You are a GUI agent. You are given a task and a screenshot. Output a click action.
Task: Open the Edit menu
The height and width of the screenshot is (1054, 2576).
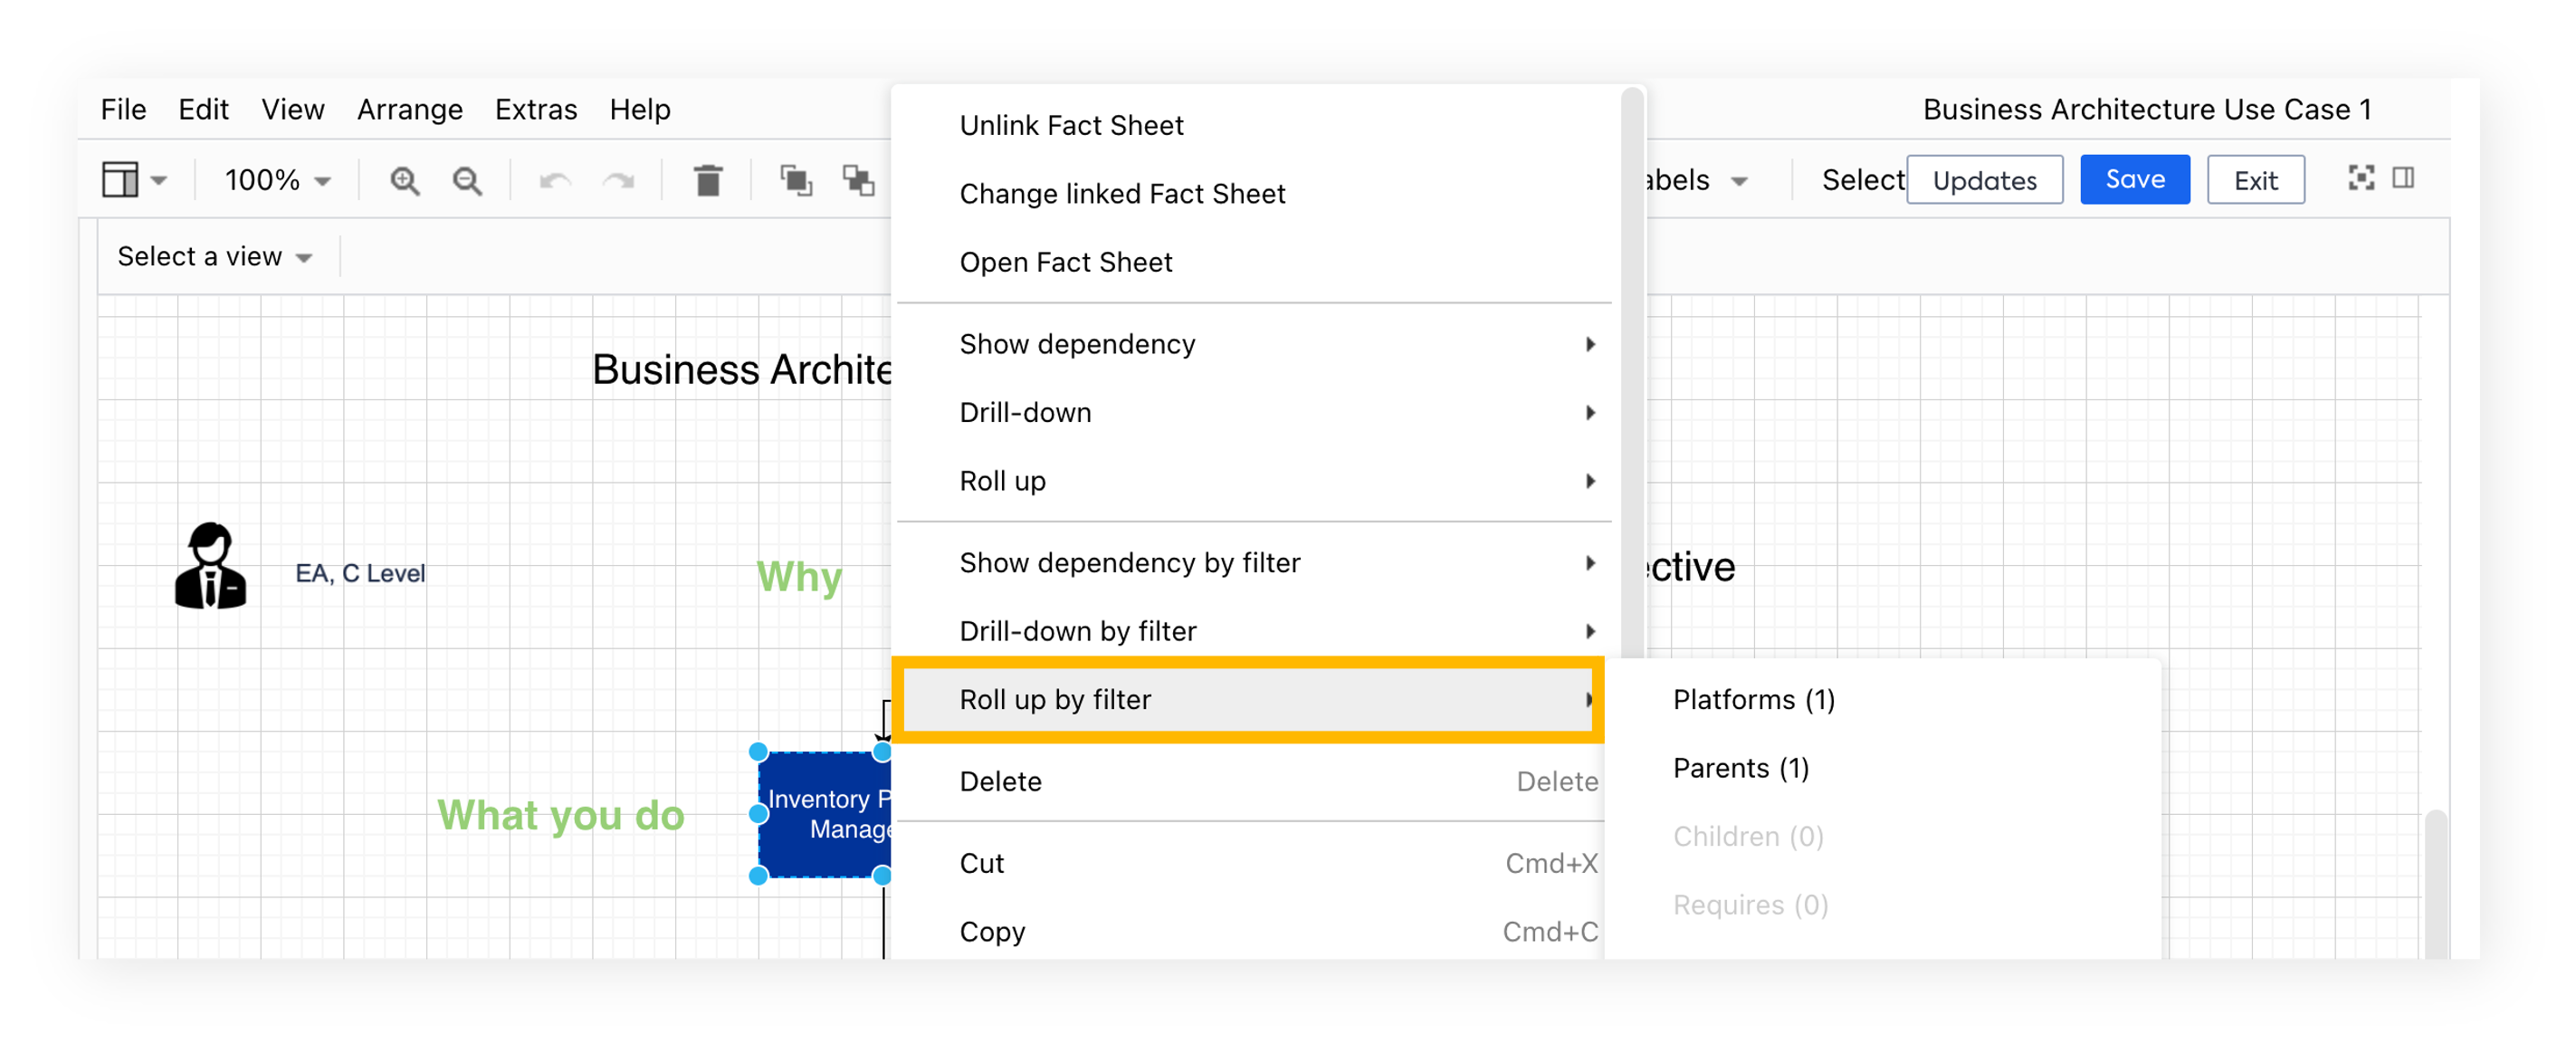(x=203, y=109)
